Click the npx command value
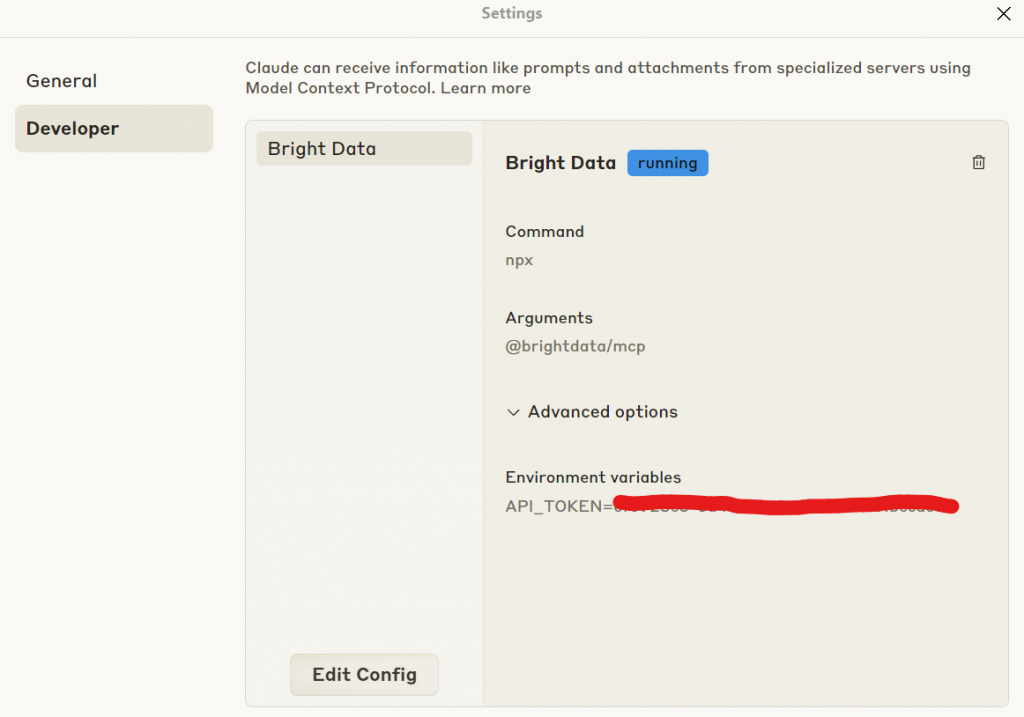The width and height of the screenshot is (1024, 717). point(519,260)
